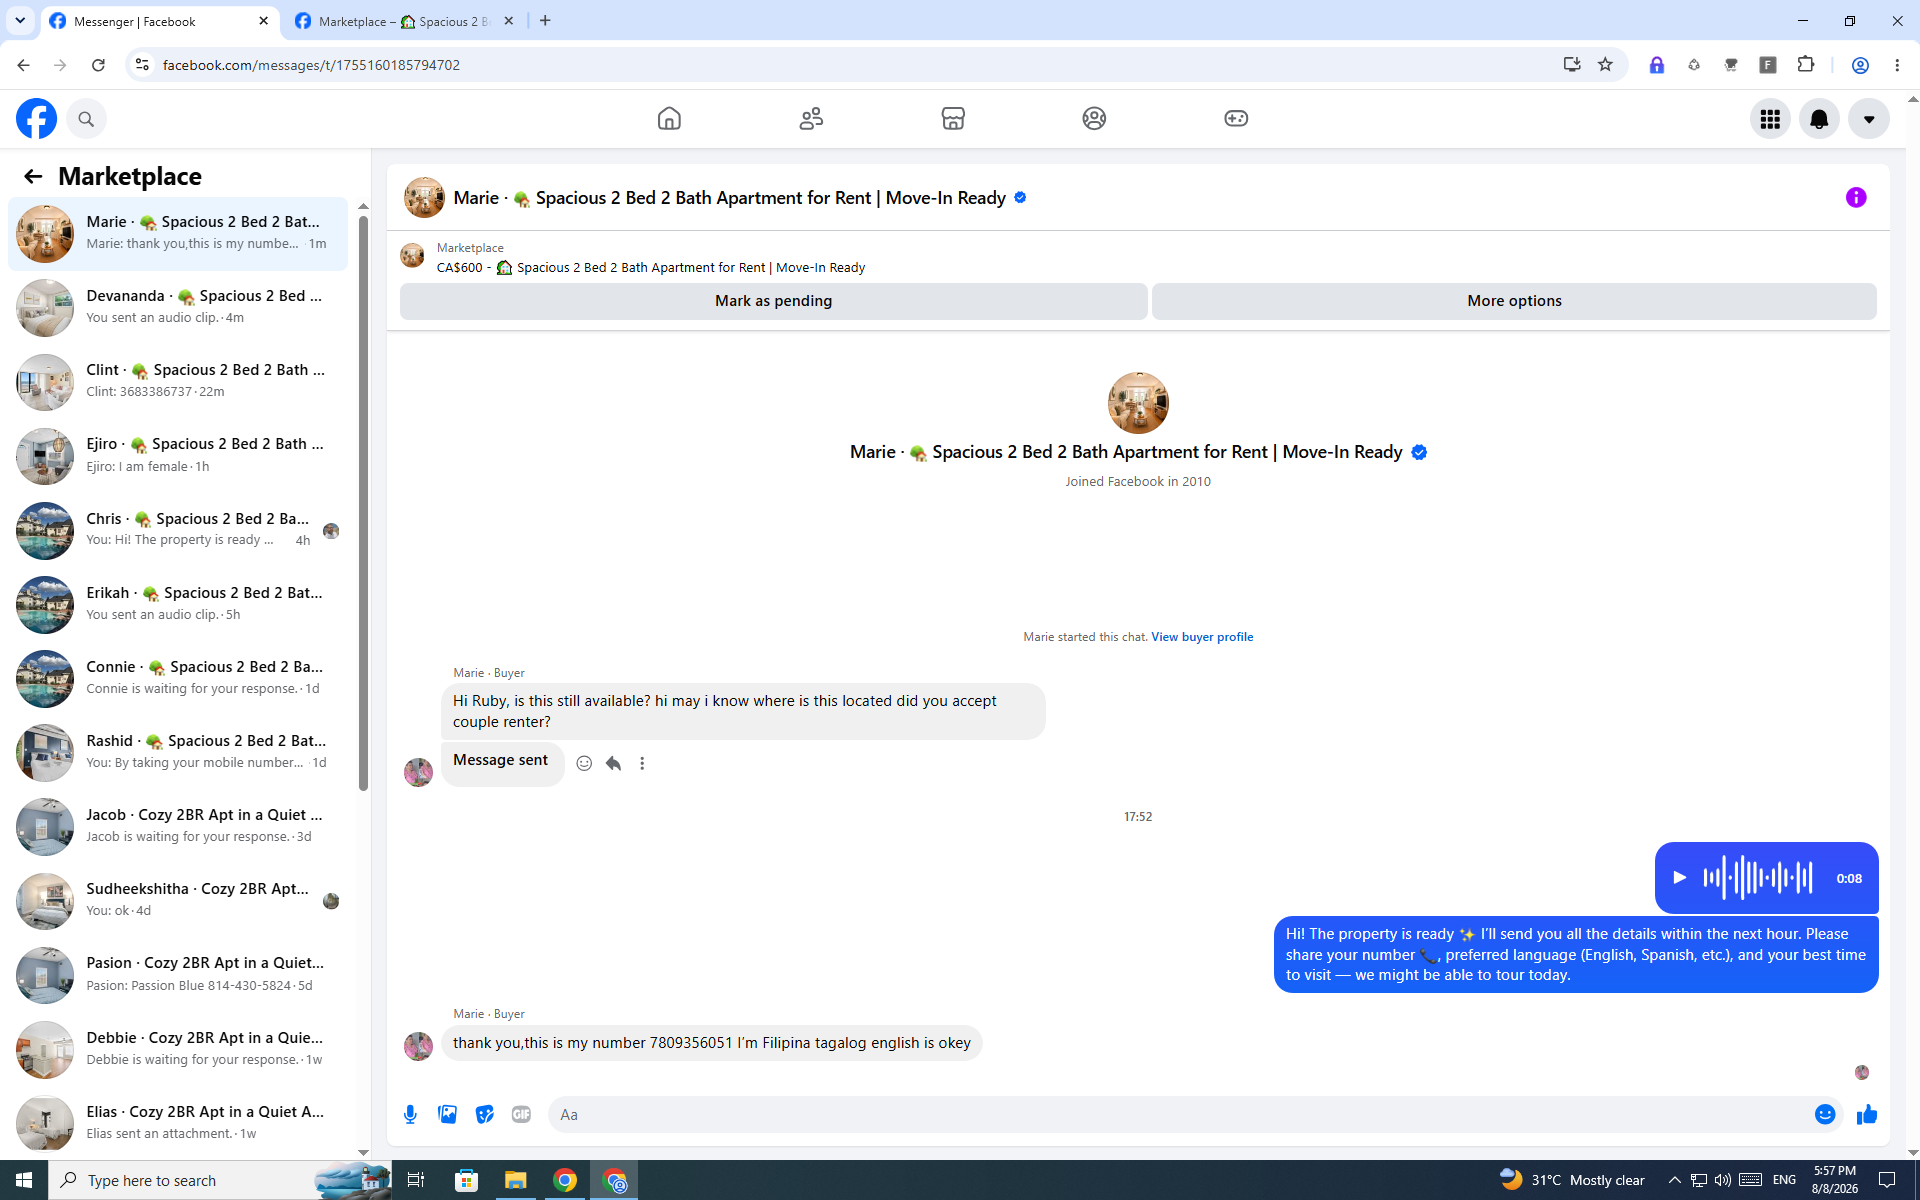Open Rashid's conversation
Screen dimensions: 1920x1200
(178, 753)
